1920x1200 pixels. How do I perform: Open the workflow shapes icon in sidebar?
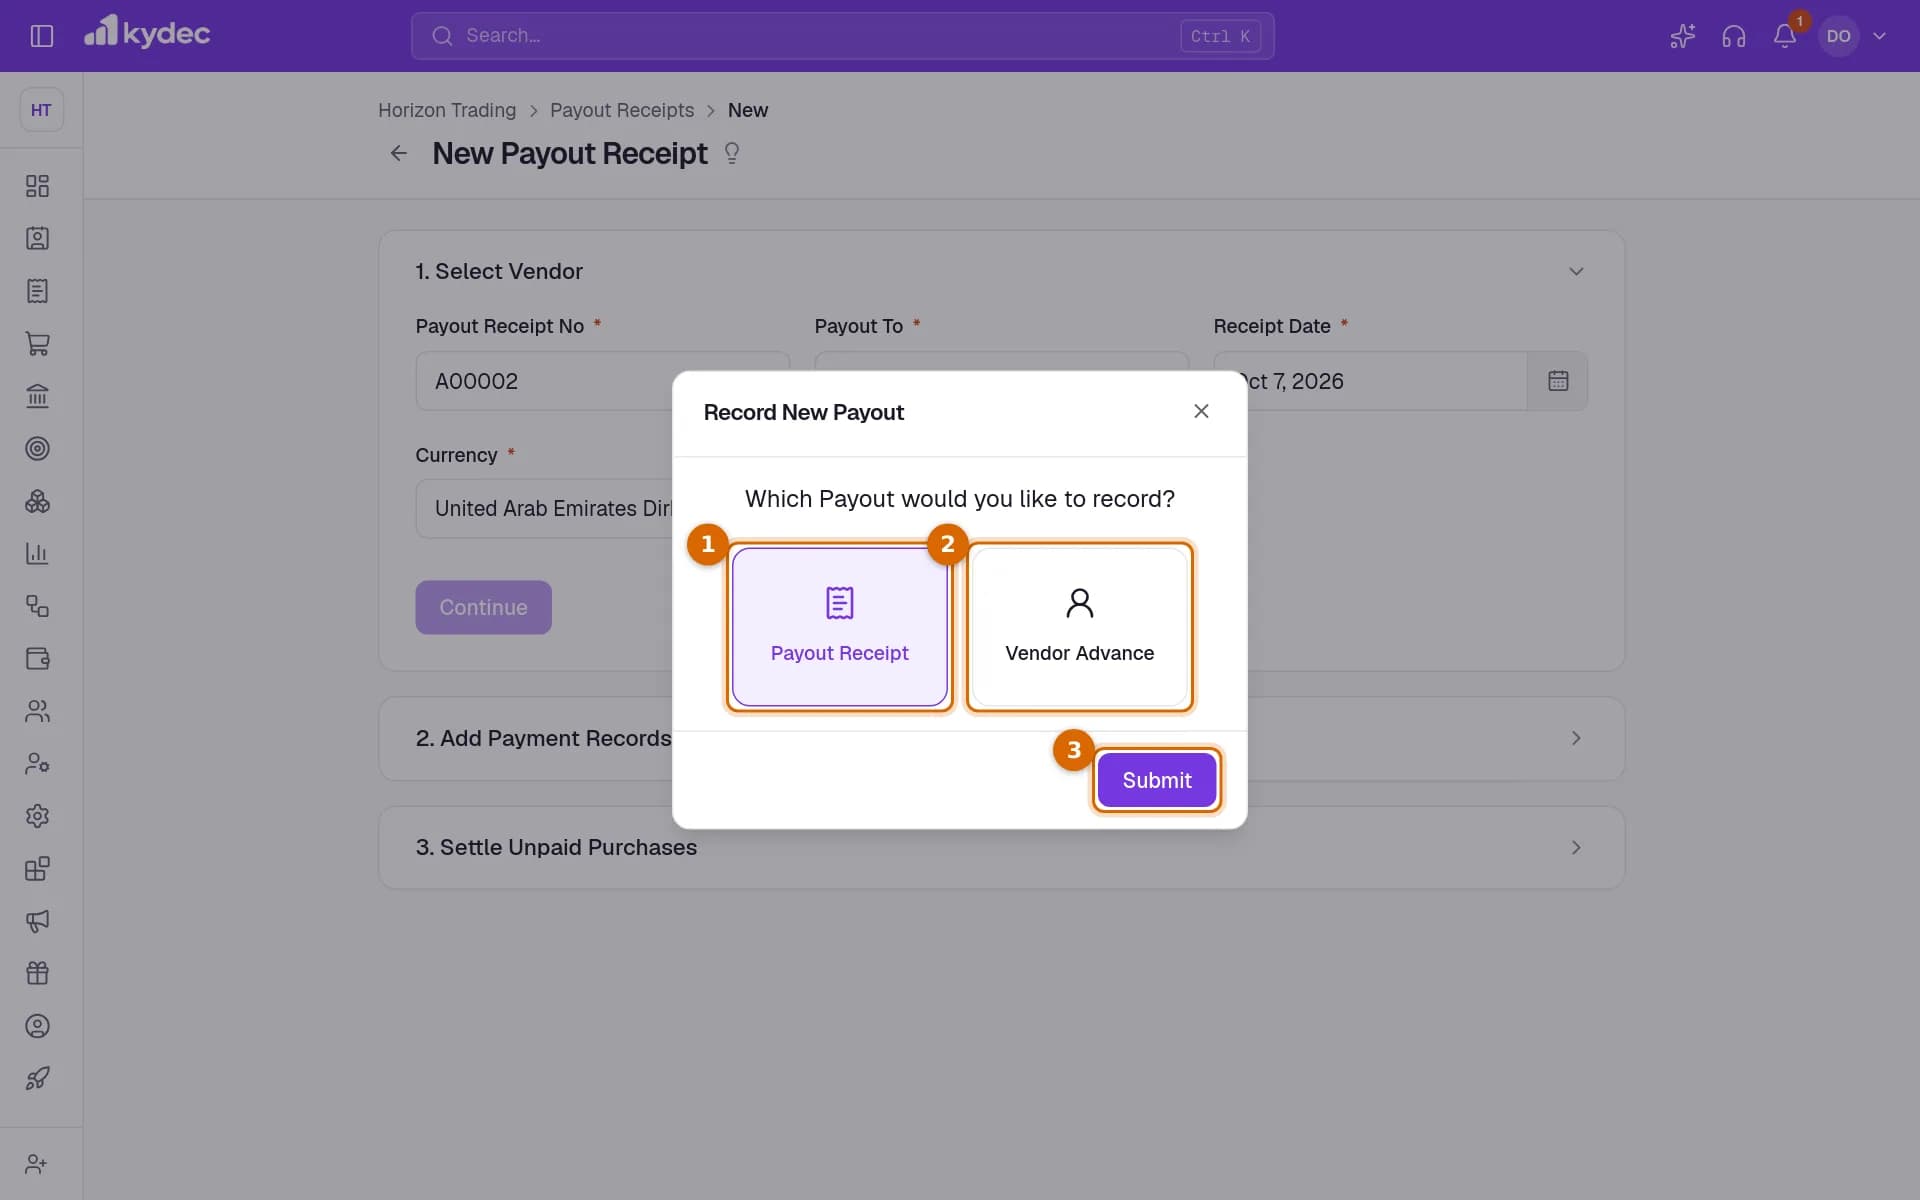pyautogui.click(x=37, y=606)
